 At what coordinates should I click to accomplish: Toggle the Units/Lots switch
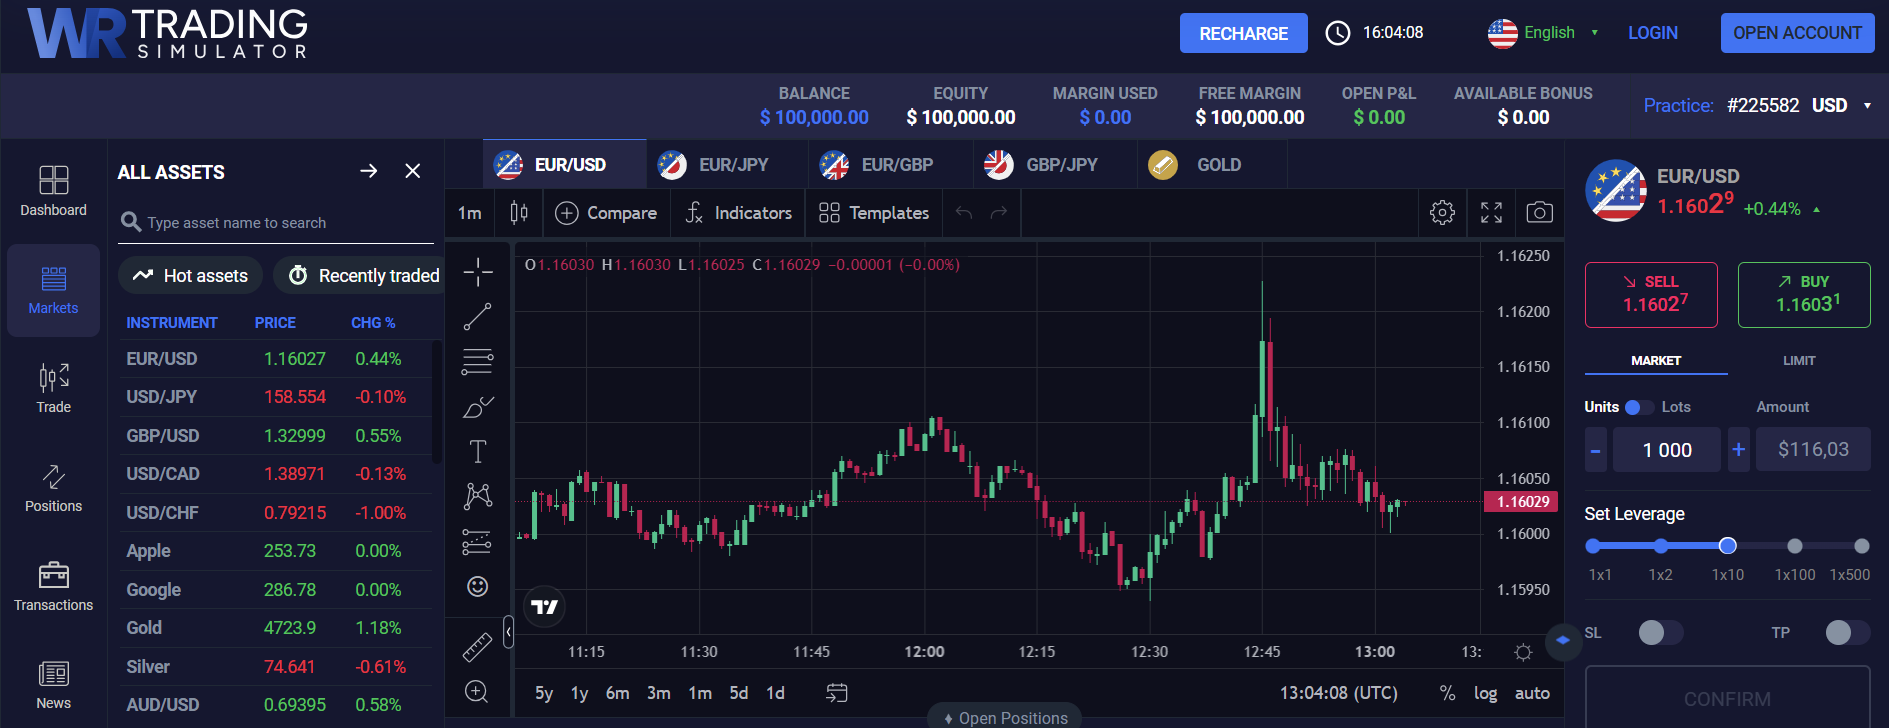click(x=1638, y=407)
